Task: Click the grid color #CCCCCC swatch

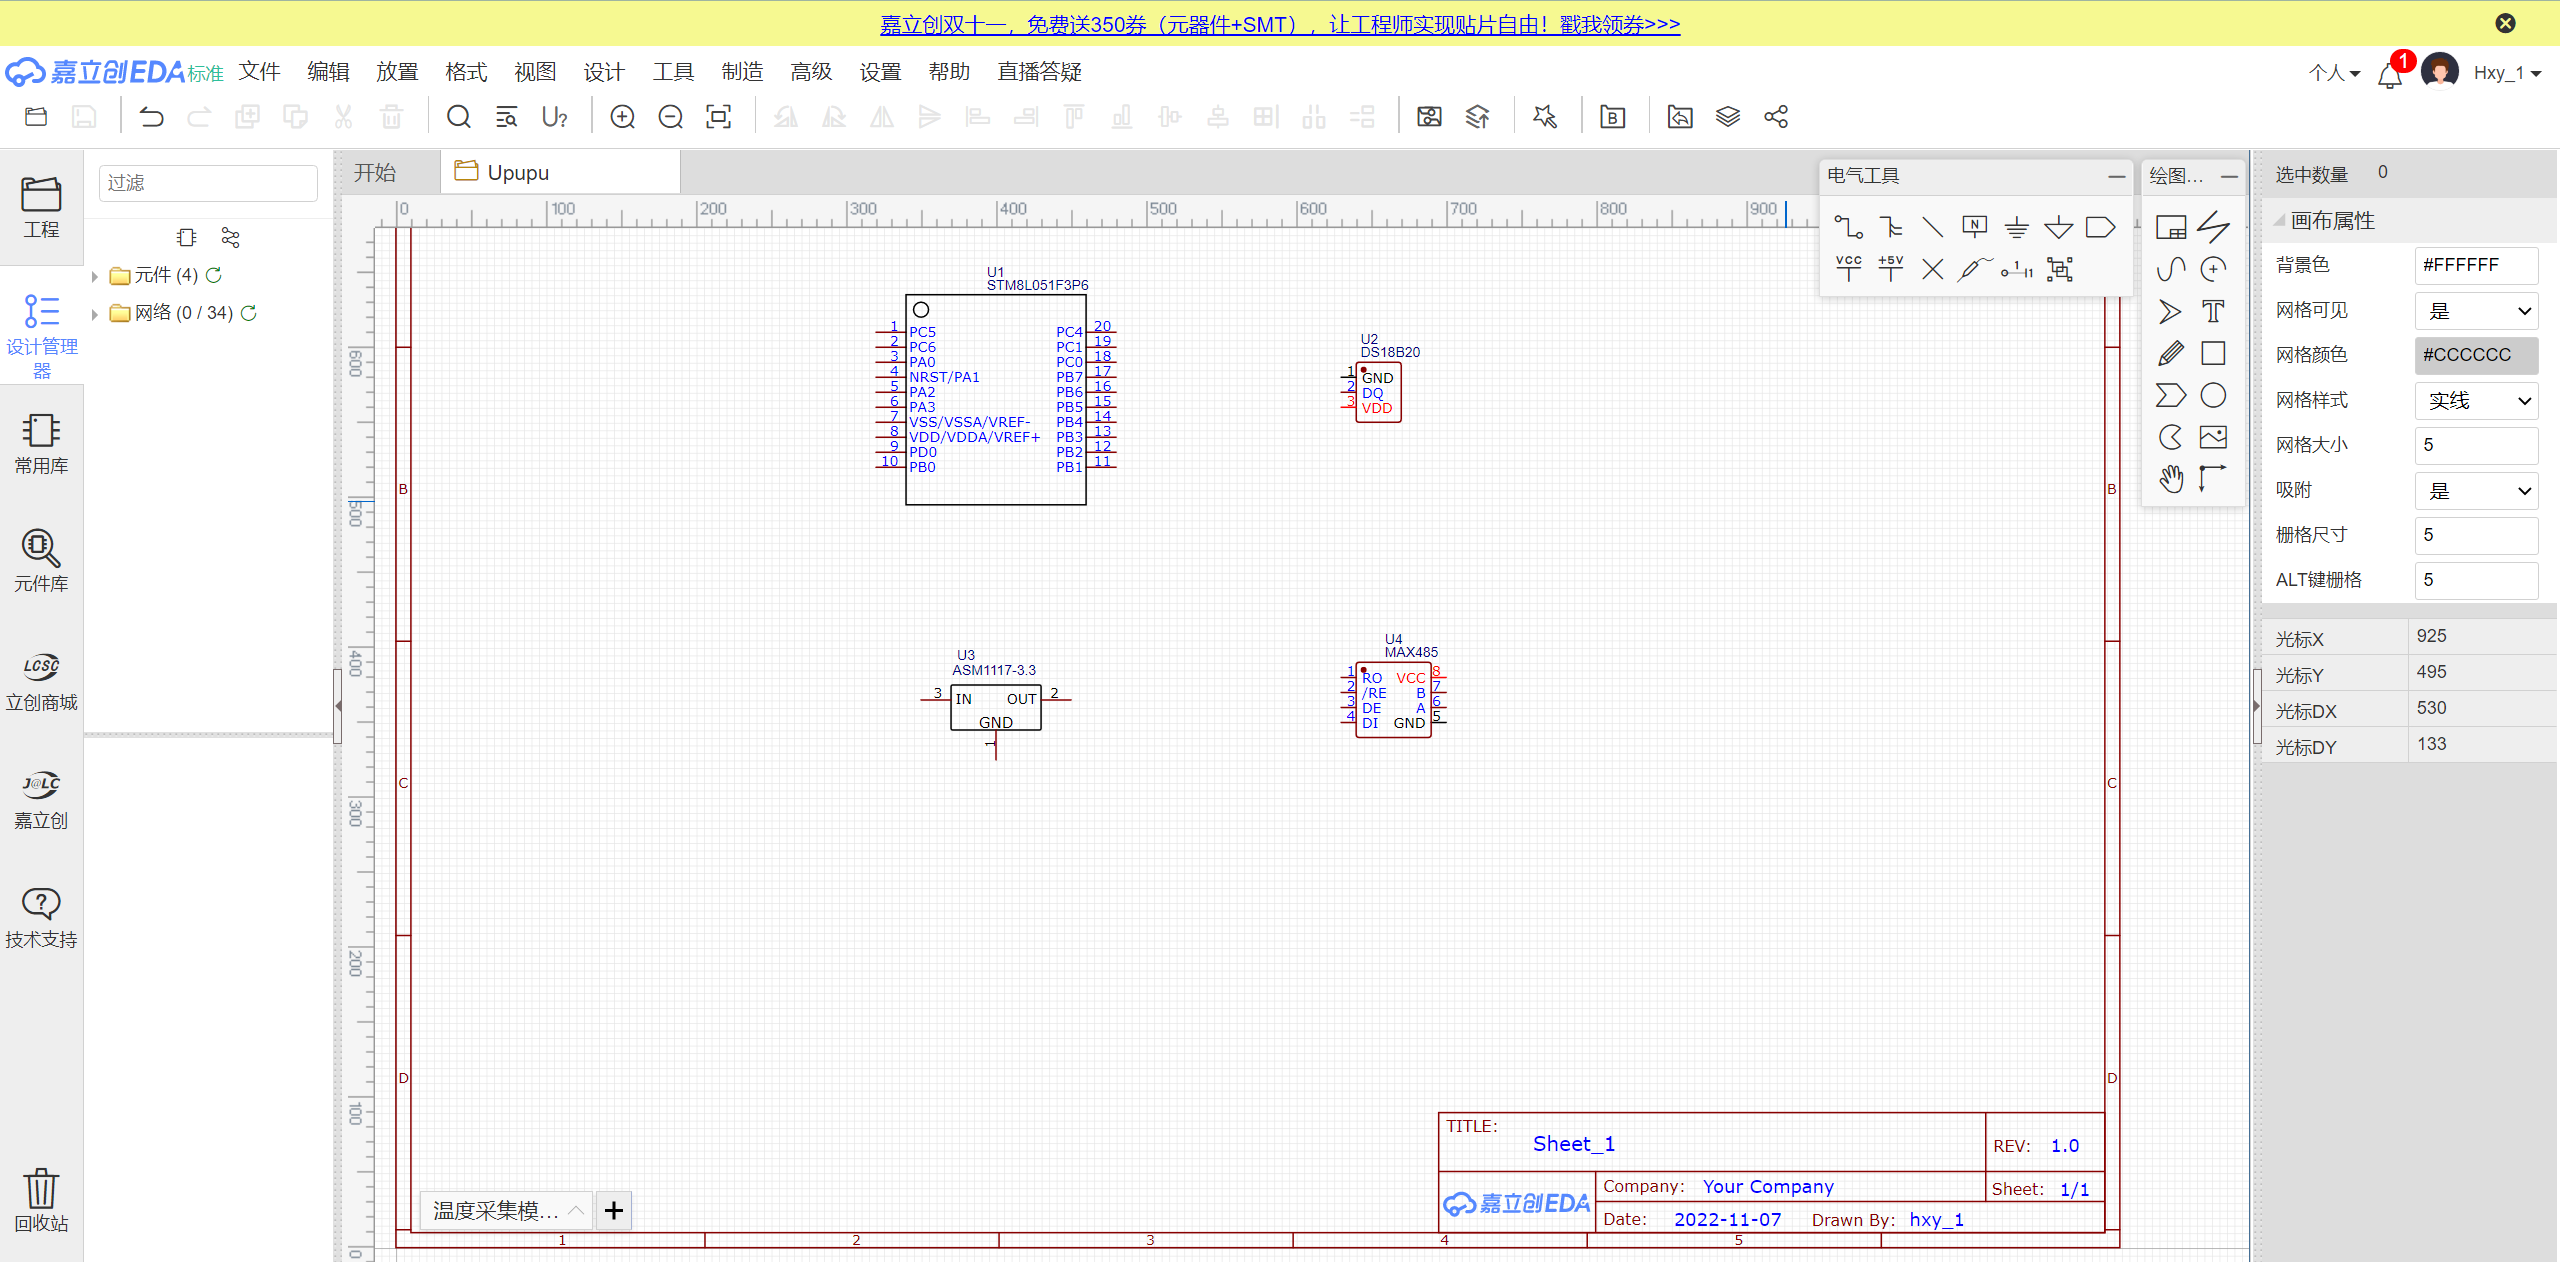Action: coord(2476,355)
